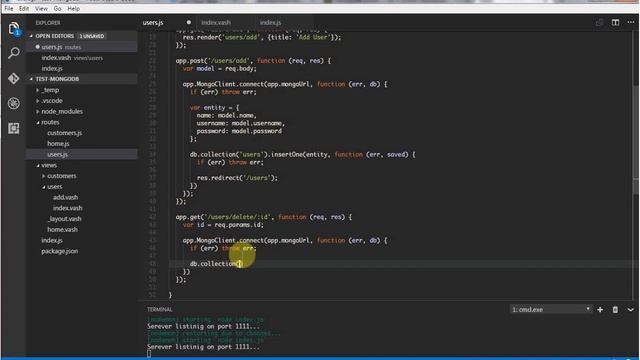Viewport: 640px width, 360px height.
Task: Open the Edit menu
Action: click(x=24, y=8)
